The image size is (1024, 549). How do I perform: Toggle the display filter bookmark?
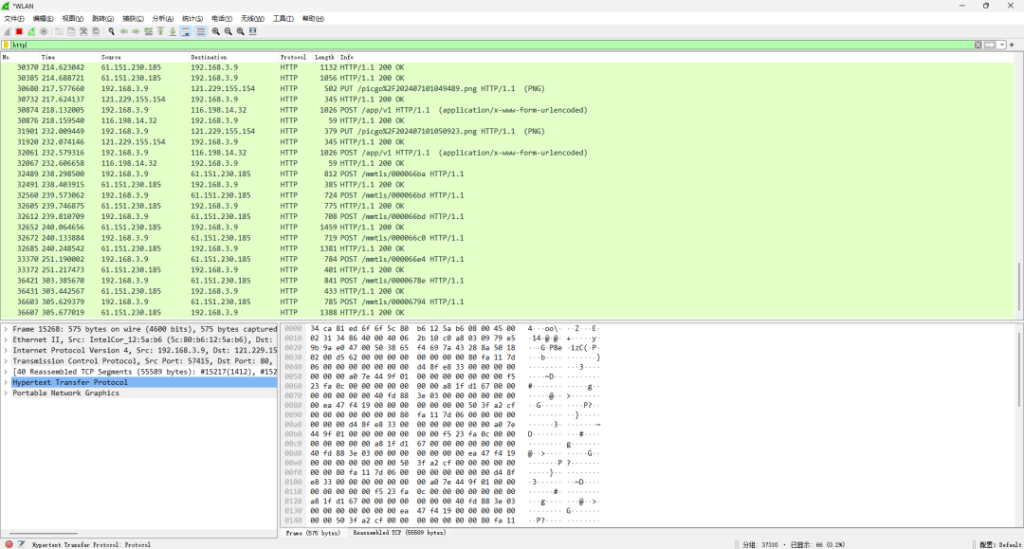point(6,45)
